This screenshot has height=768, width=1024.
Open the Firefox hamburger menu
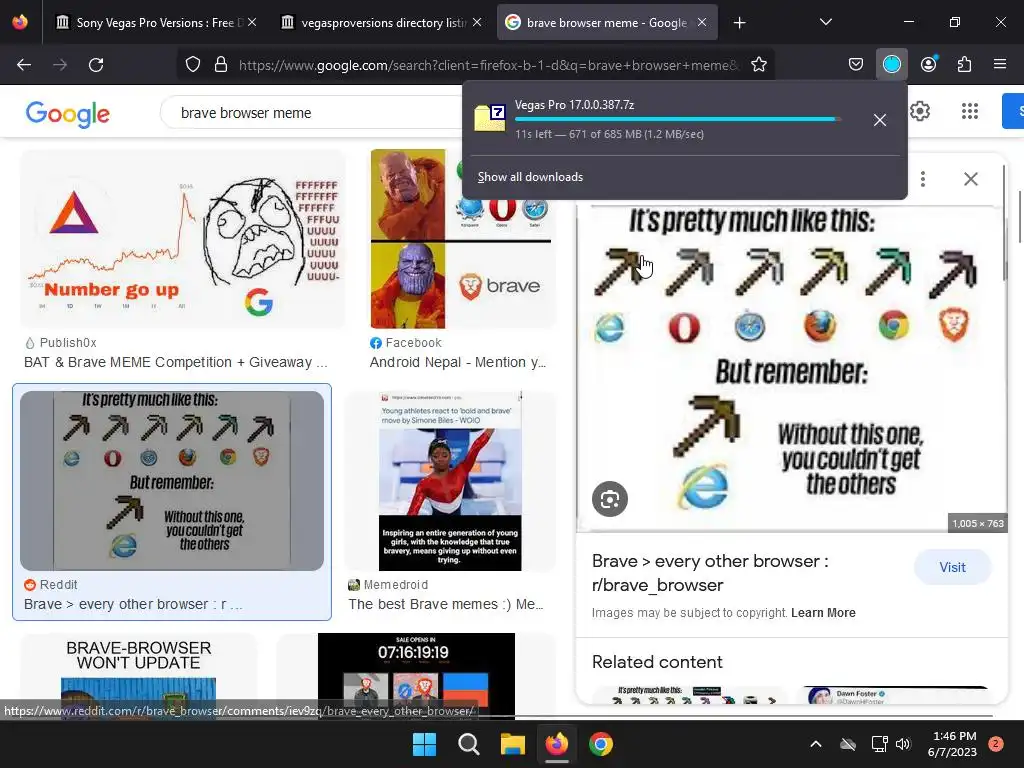1000,65
